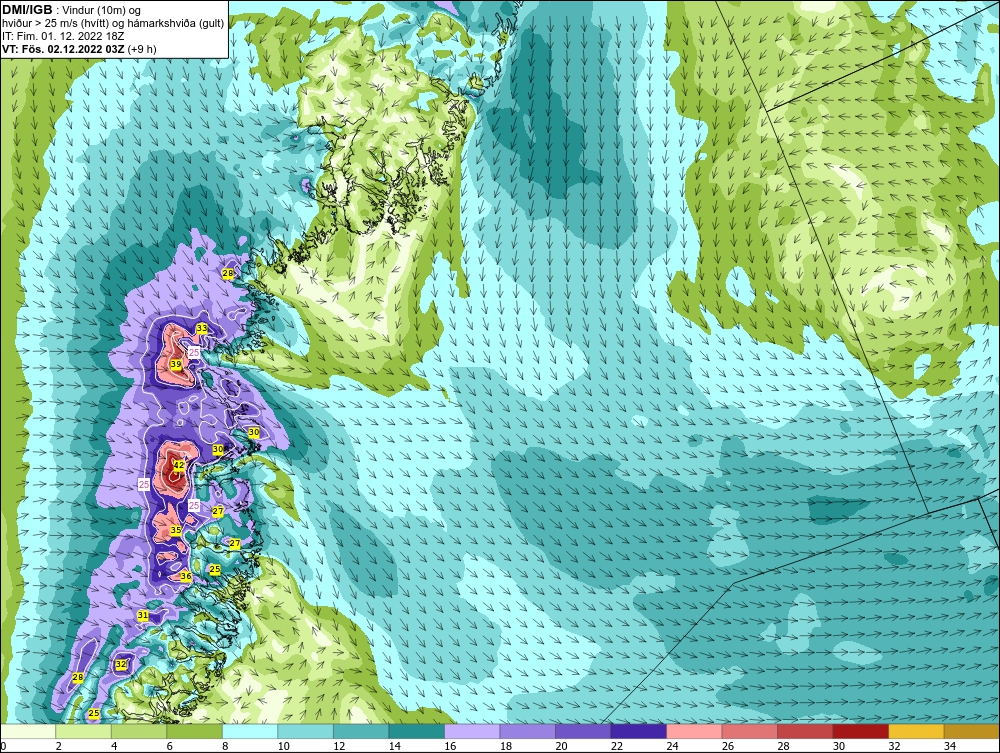Click the yellow gust label 35
Screen dimensions: 1000x753
pyautogui.click(x=175, y=530)
